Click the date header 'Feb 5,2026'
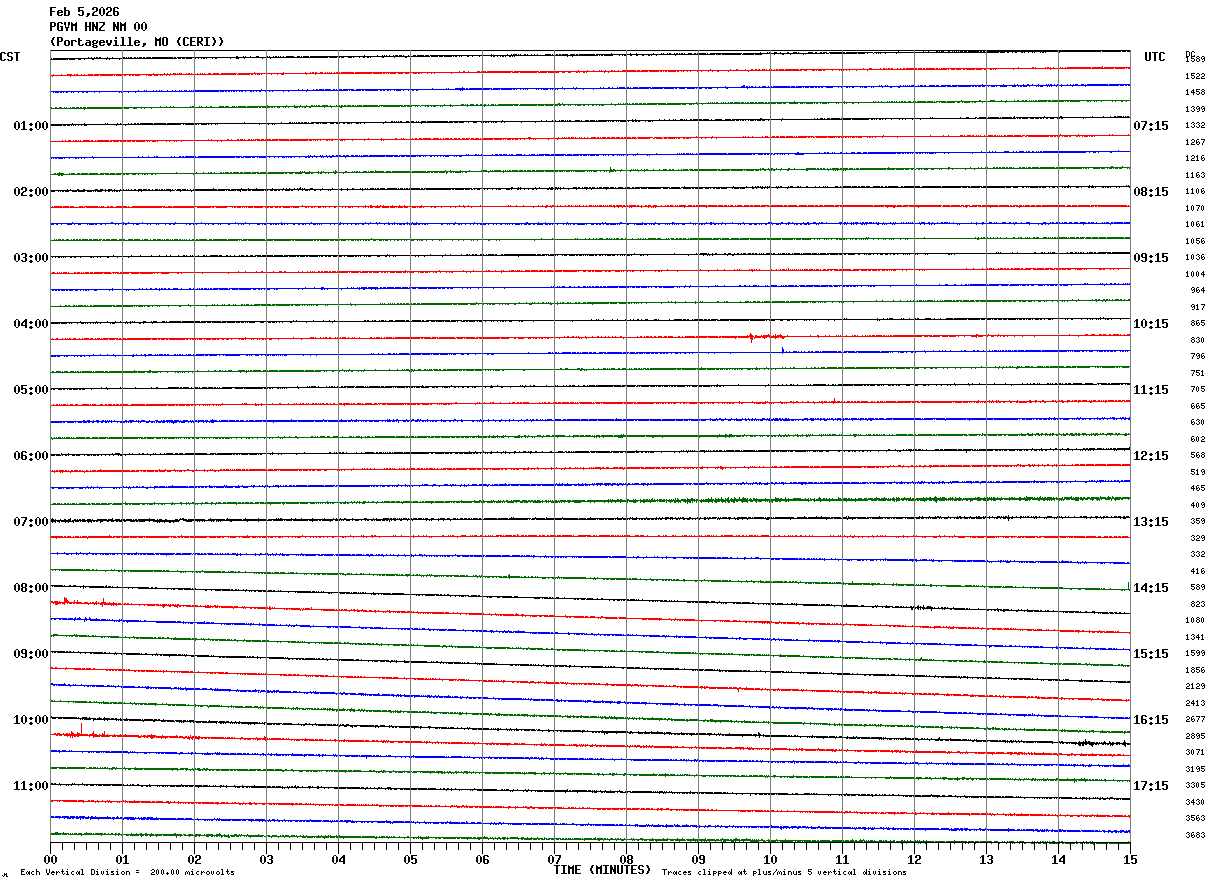The width and height of the screenshot is (1210, 886). click(84, 12)
